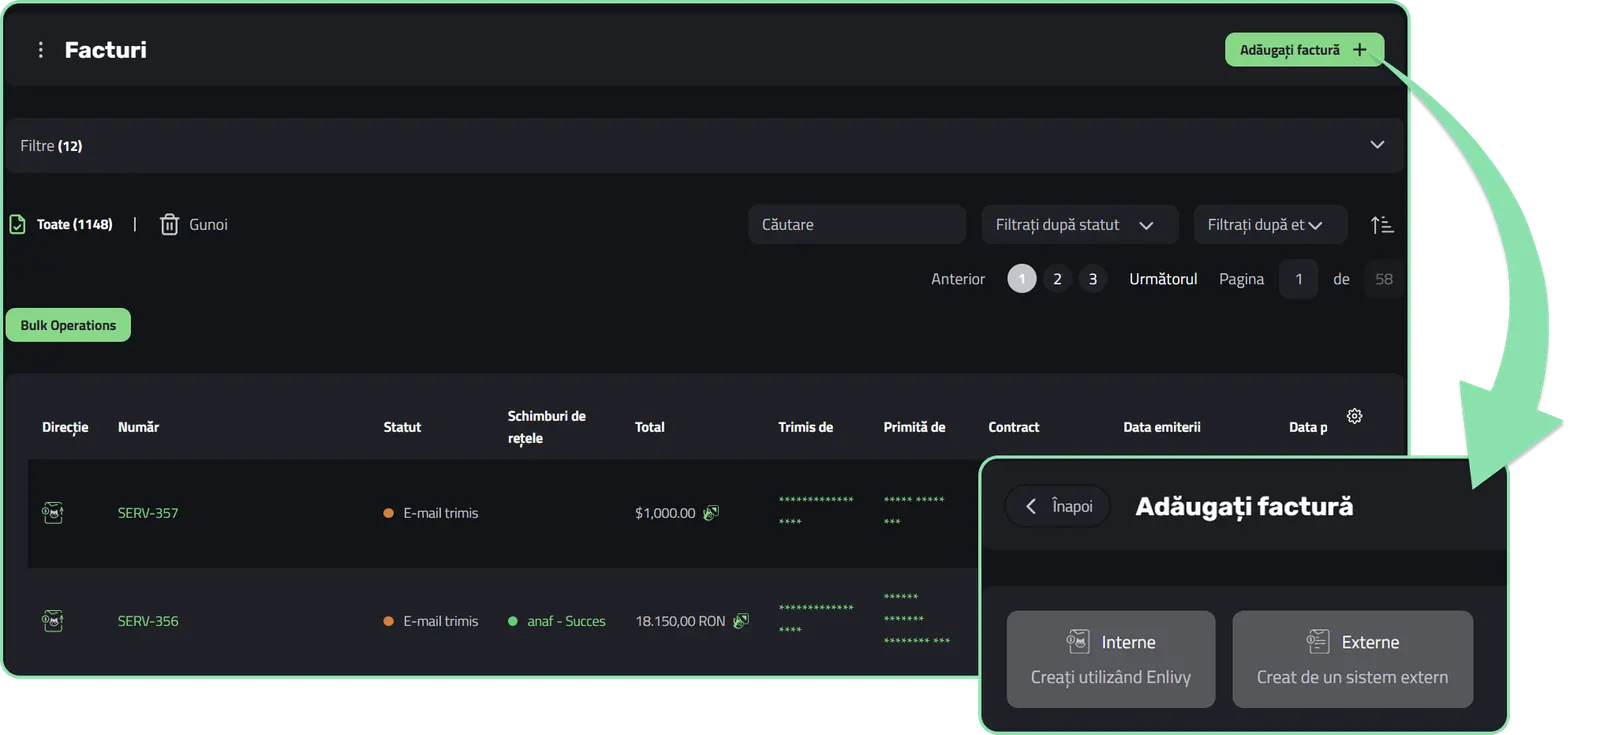Click the sort order icon
The height and width of the screenshot is (735, 1600).
(x=1382, y=225)
